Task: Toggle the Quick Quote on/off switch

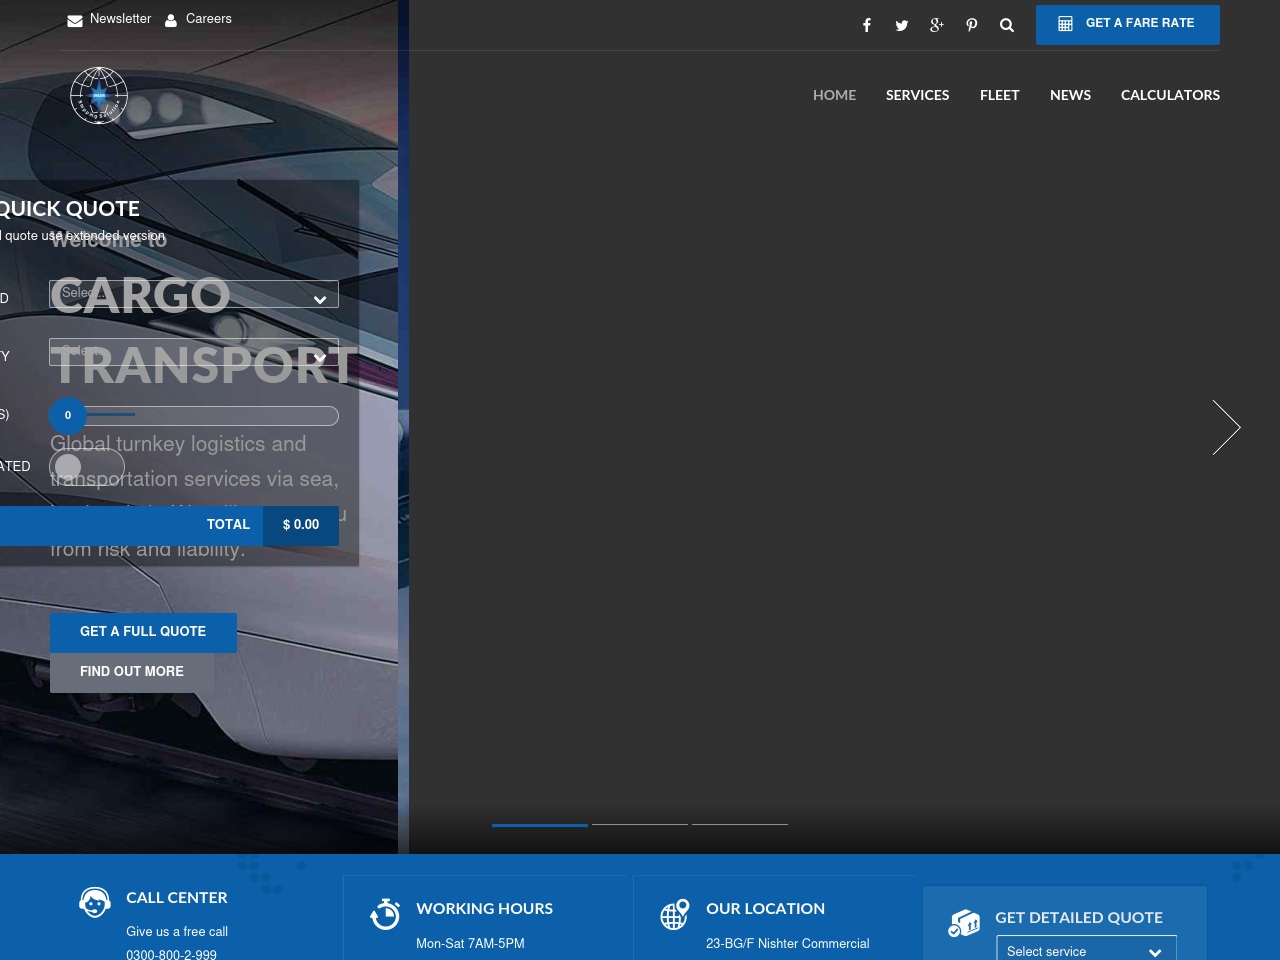Action: click(x=87, y=466)
